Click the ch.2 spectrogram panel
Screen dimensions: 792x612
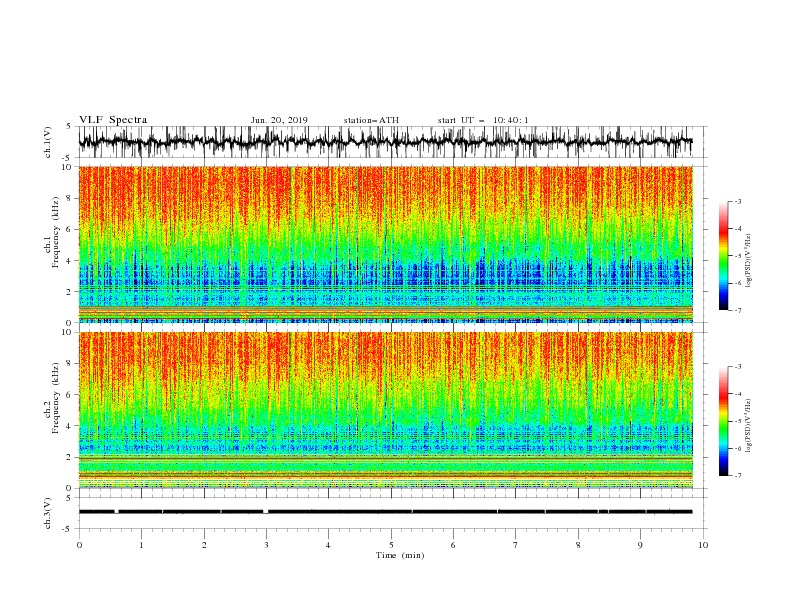[385, 410]
